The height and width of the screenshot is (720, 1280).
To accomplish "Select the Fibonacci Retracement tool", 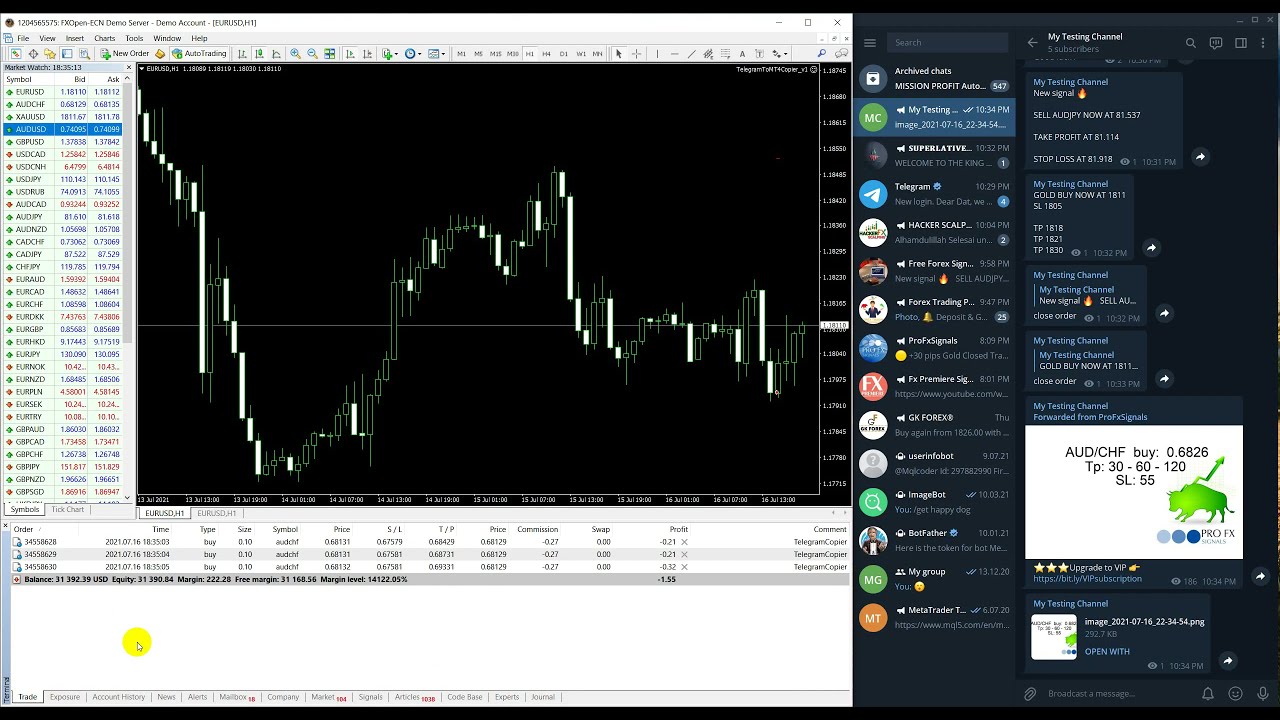I will point(725,54).
